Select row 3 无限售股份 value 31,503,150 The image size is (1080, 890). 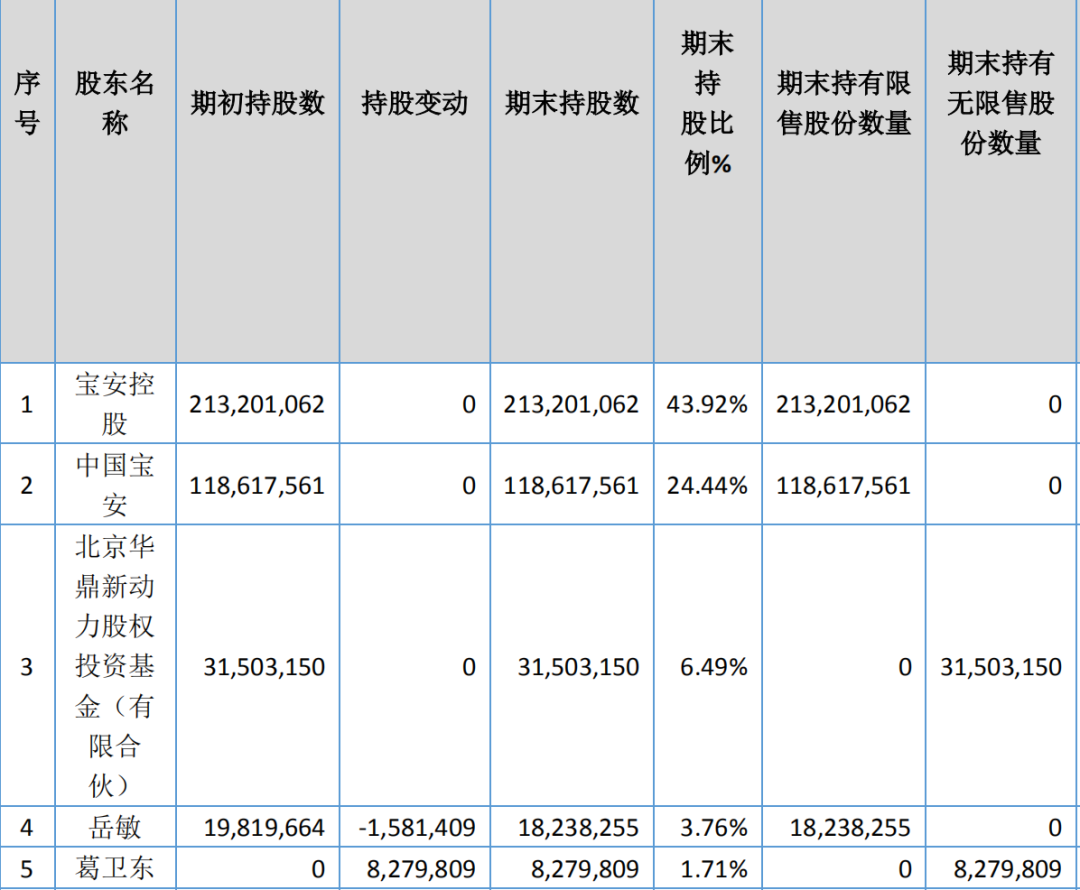pos(1001,667)
